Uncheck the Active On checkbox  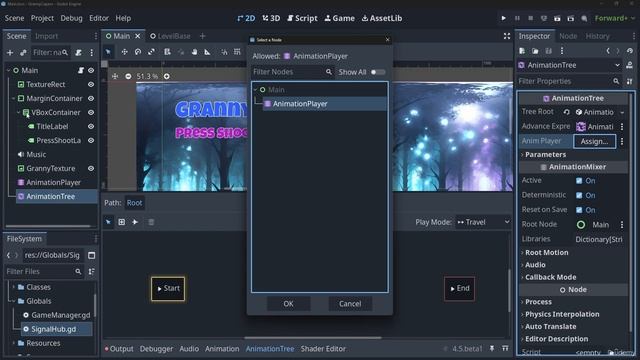[579, 181]
